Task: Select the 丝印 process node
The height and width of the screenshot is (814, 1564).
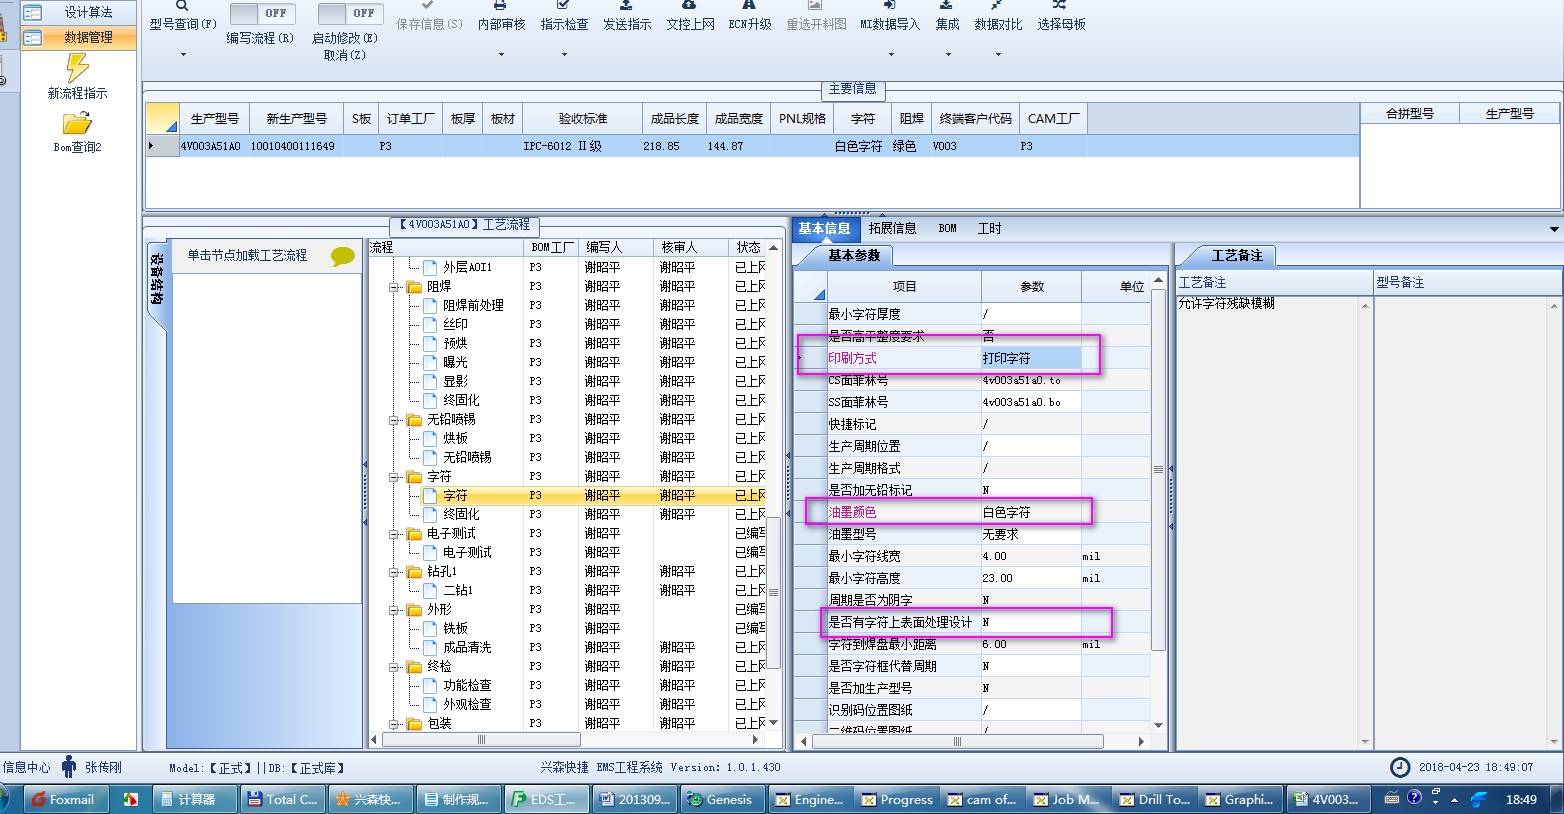Action: 455,324
